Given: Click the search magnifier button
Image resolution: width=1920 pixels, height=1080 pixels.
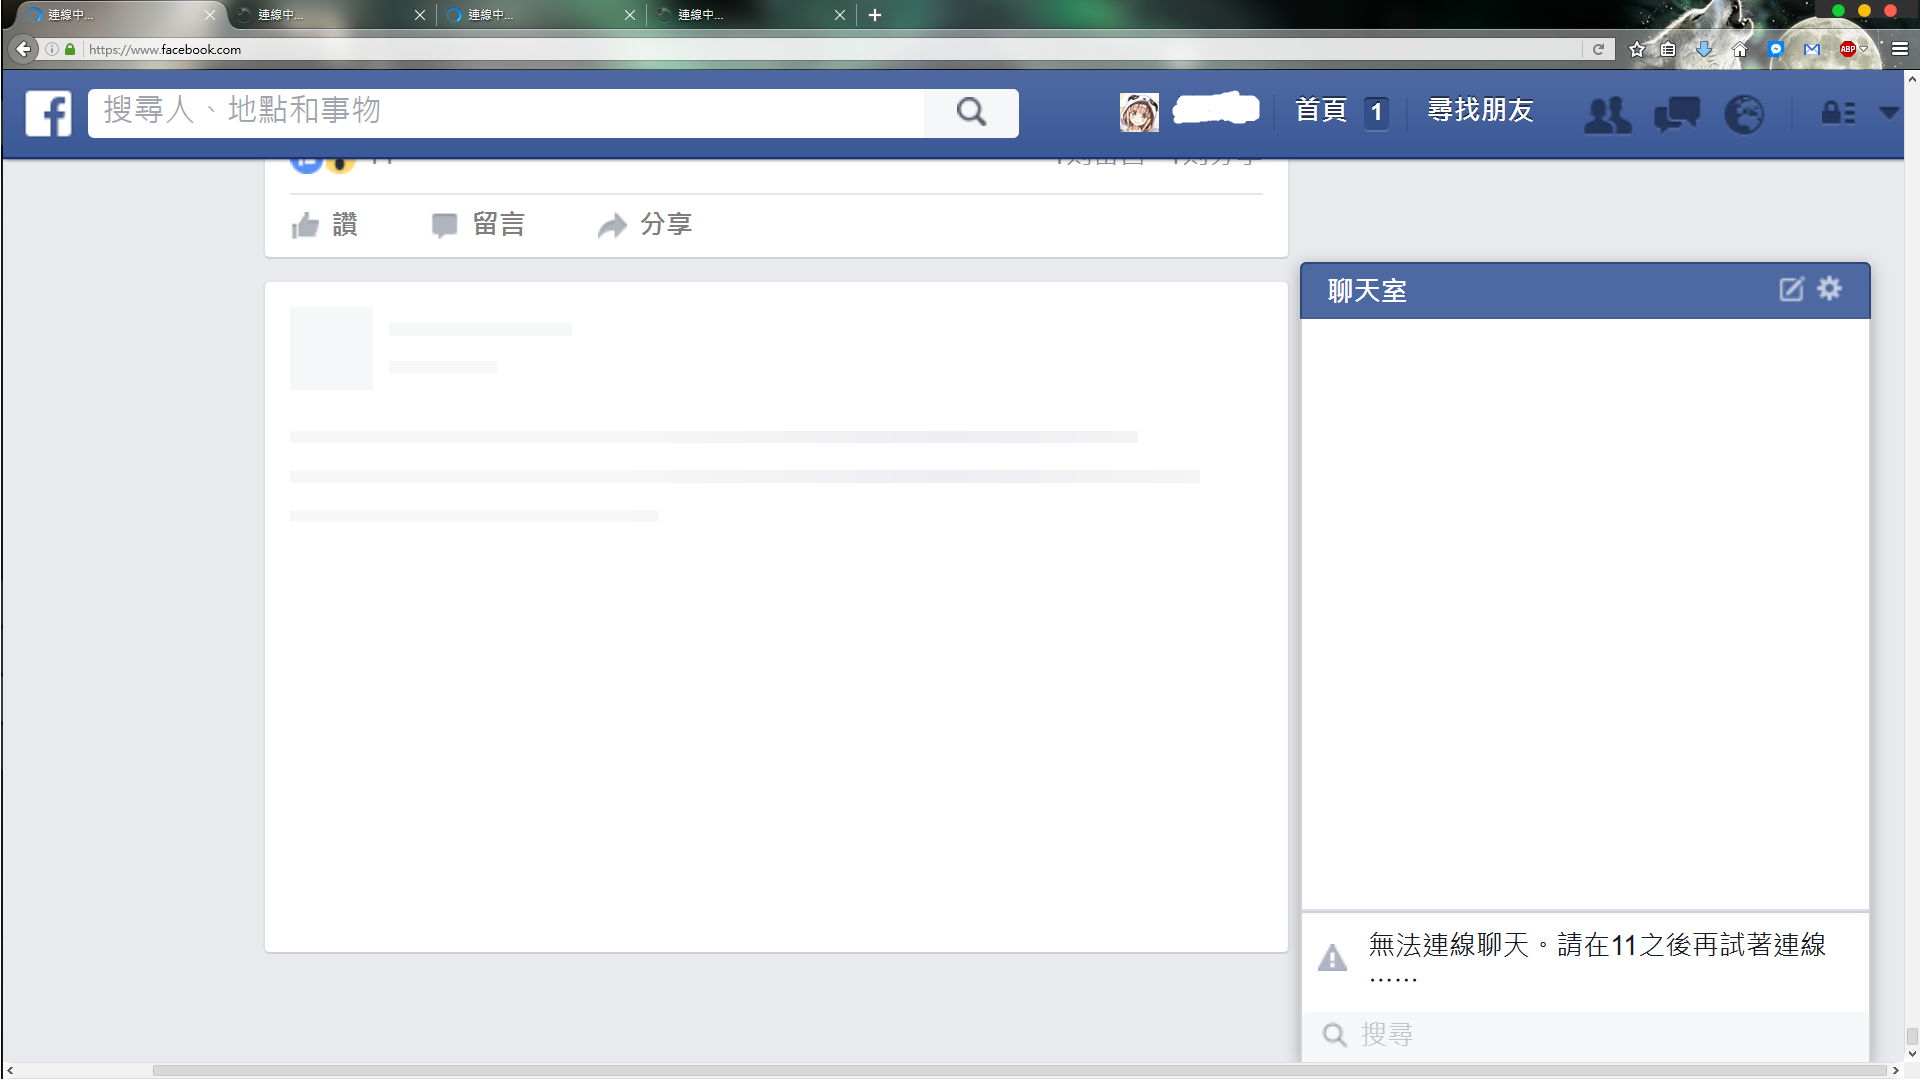Looking at the screenshot, I should click(971, 112).
